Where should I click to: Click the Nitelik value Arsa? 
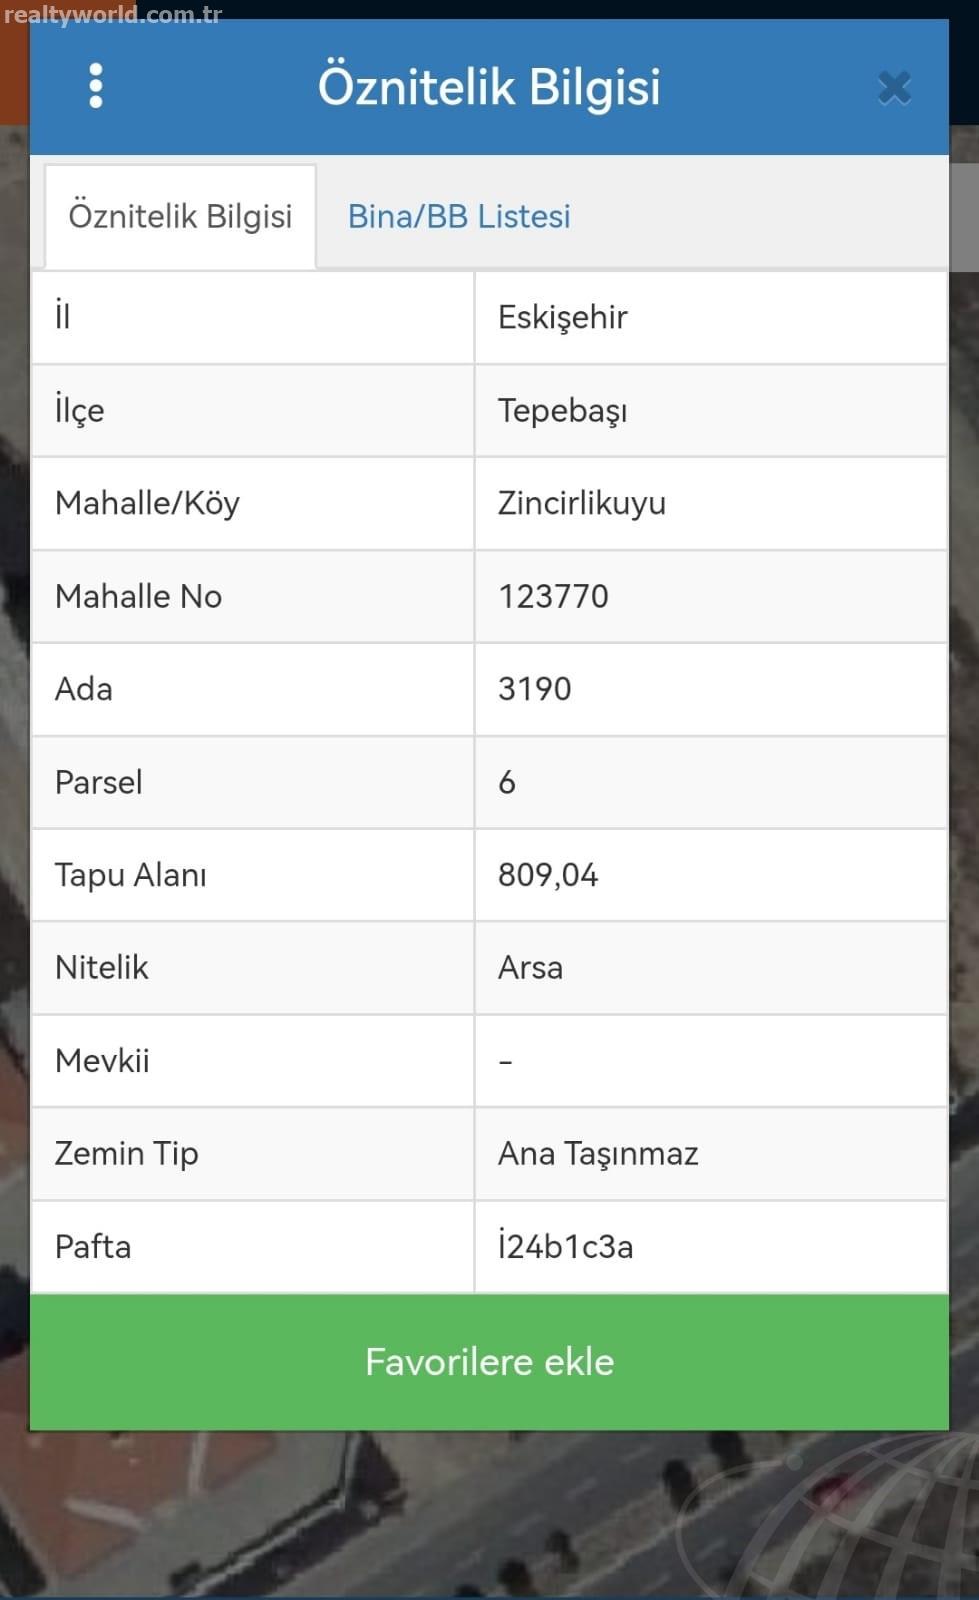point(530,968)
